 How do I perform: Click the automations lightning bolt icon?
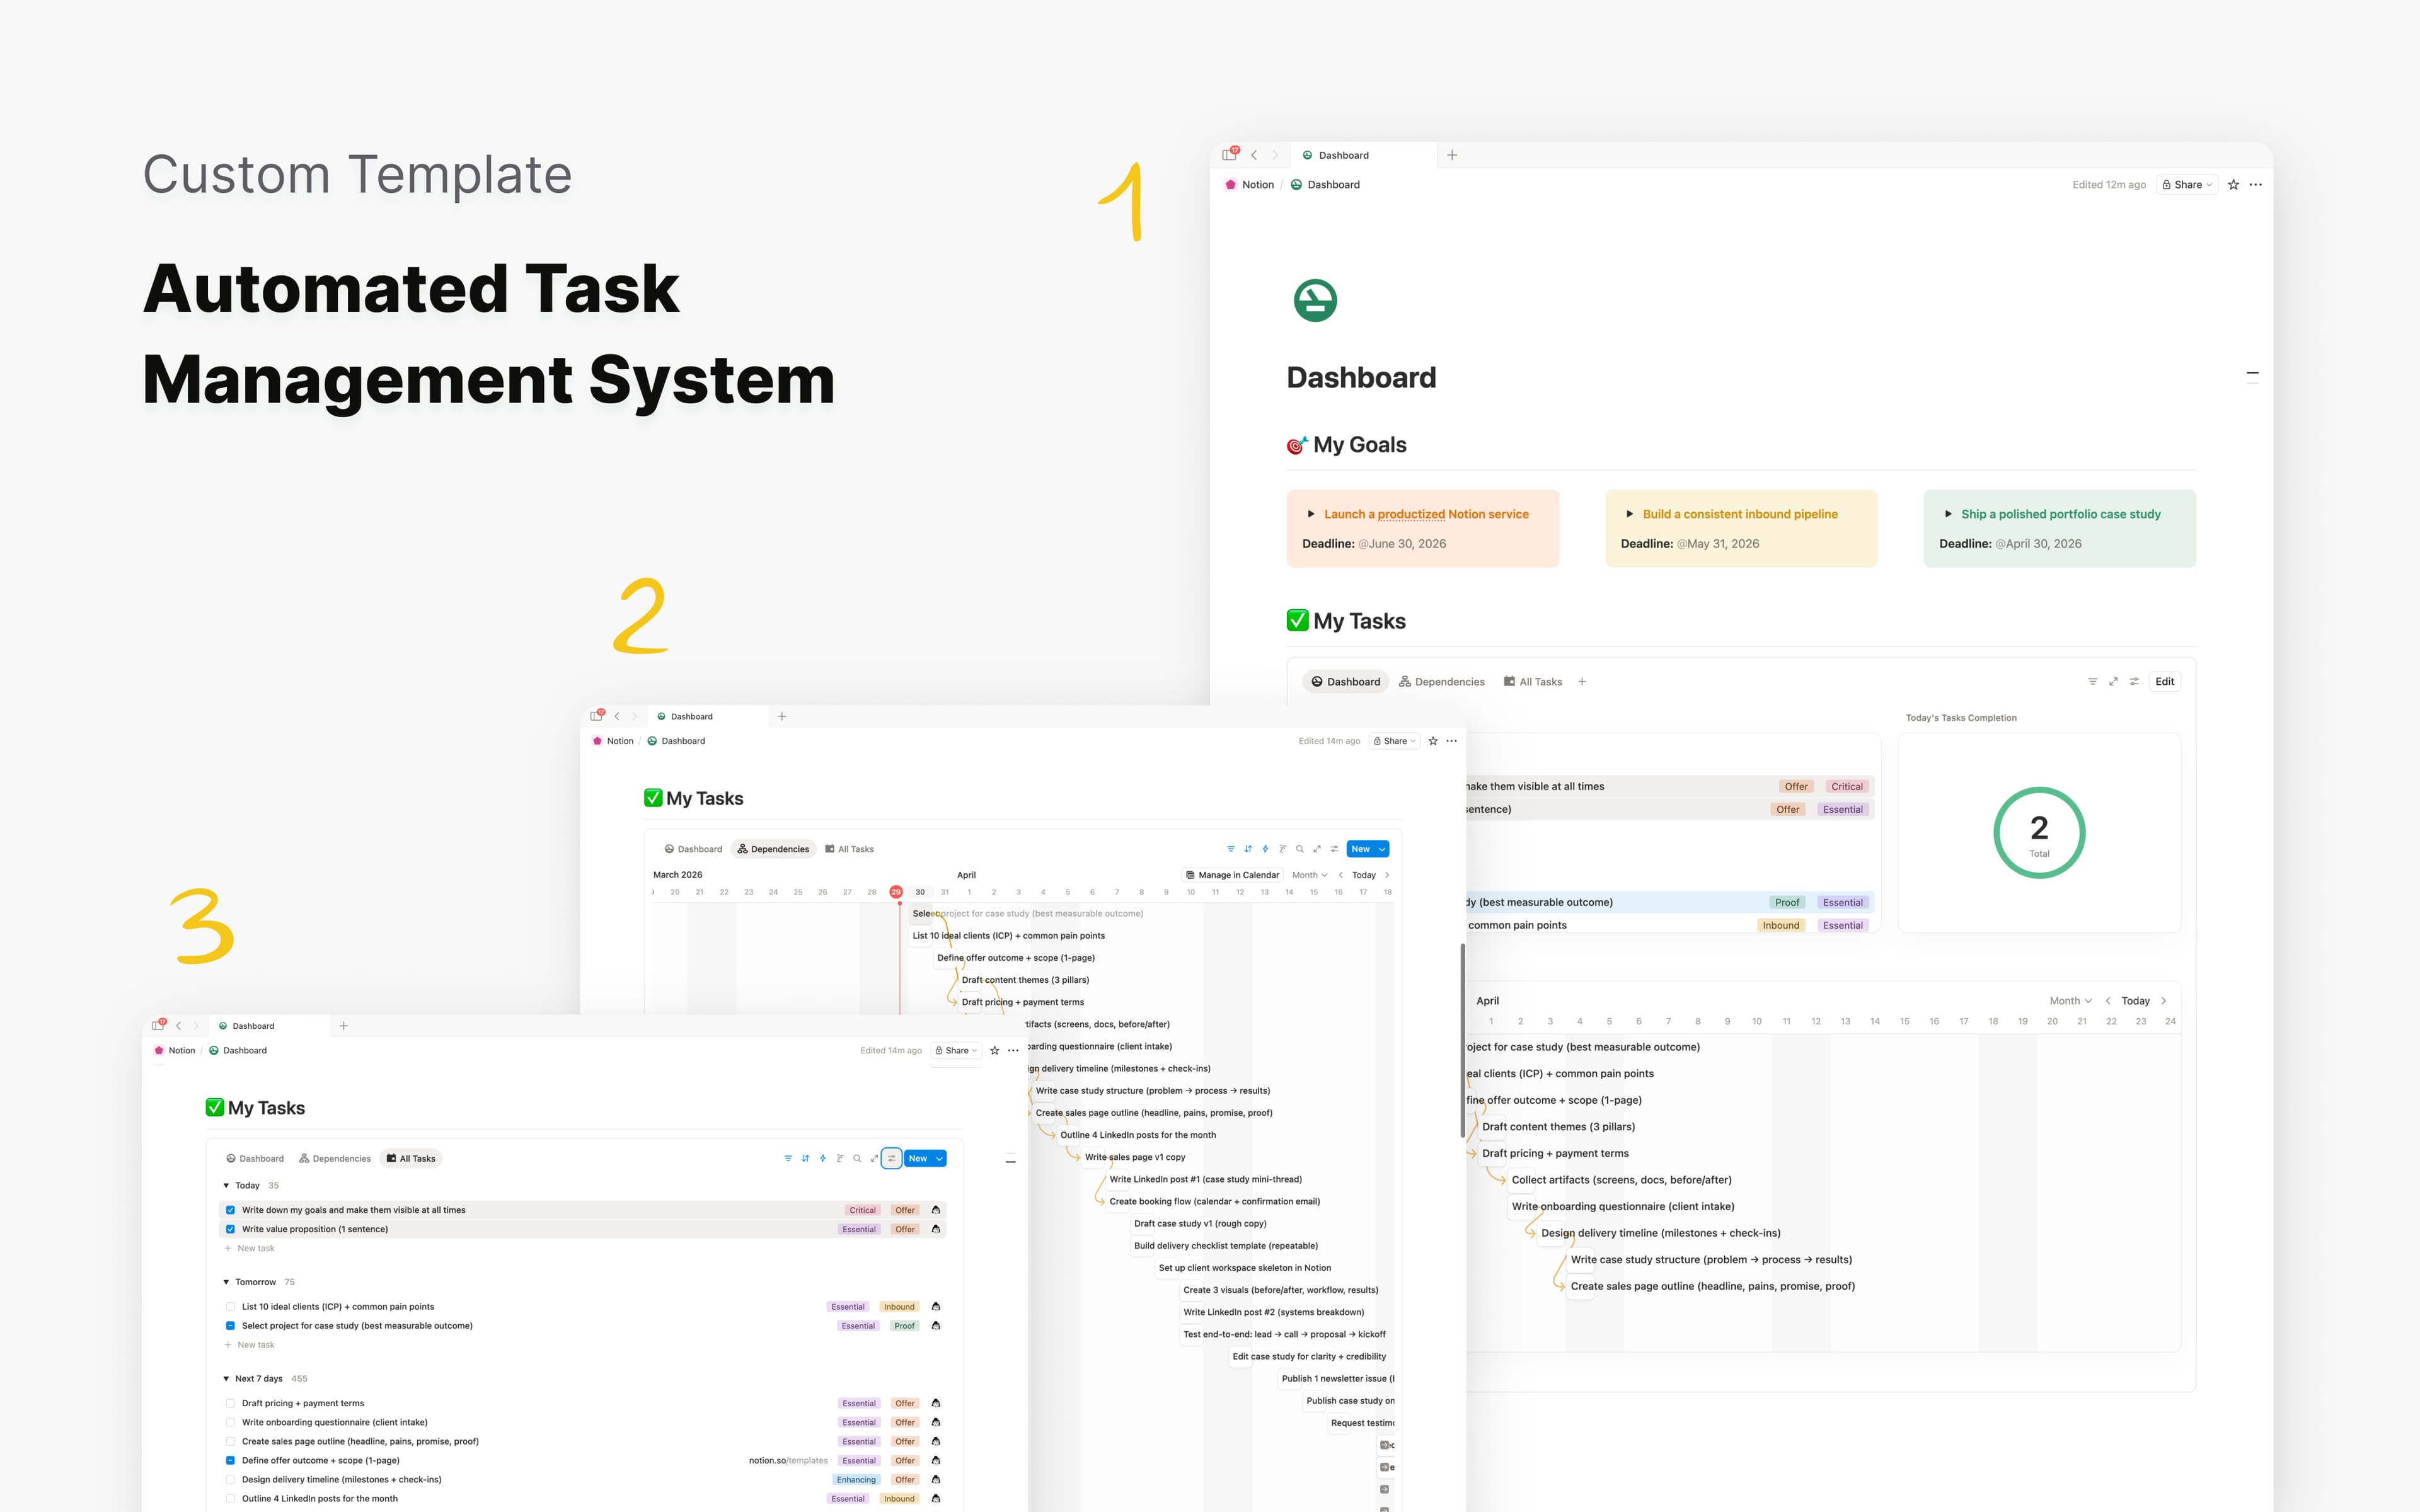click(823, 1158)
